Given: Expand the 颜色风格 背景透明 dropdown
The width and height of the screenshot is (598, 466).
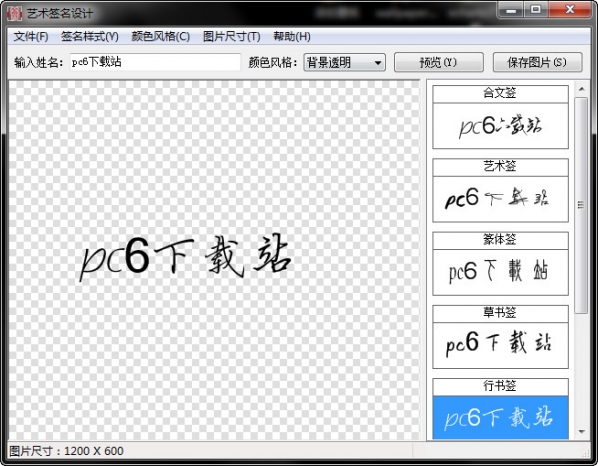Looking at the screenshot, I should 344,63.
